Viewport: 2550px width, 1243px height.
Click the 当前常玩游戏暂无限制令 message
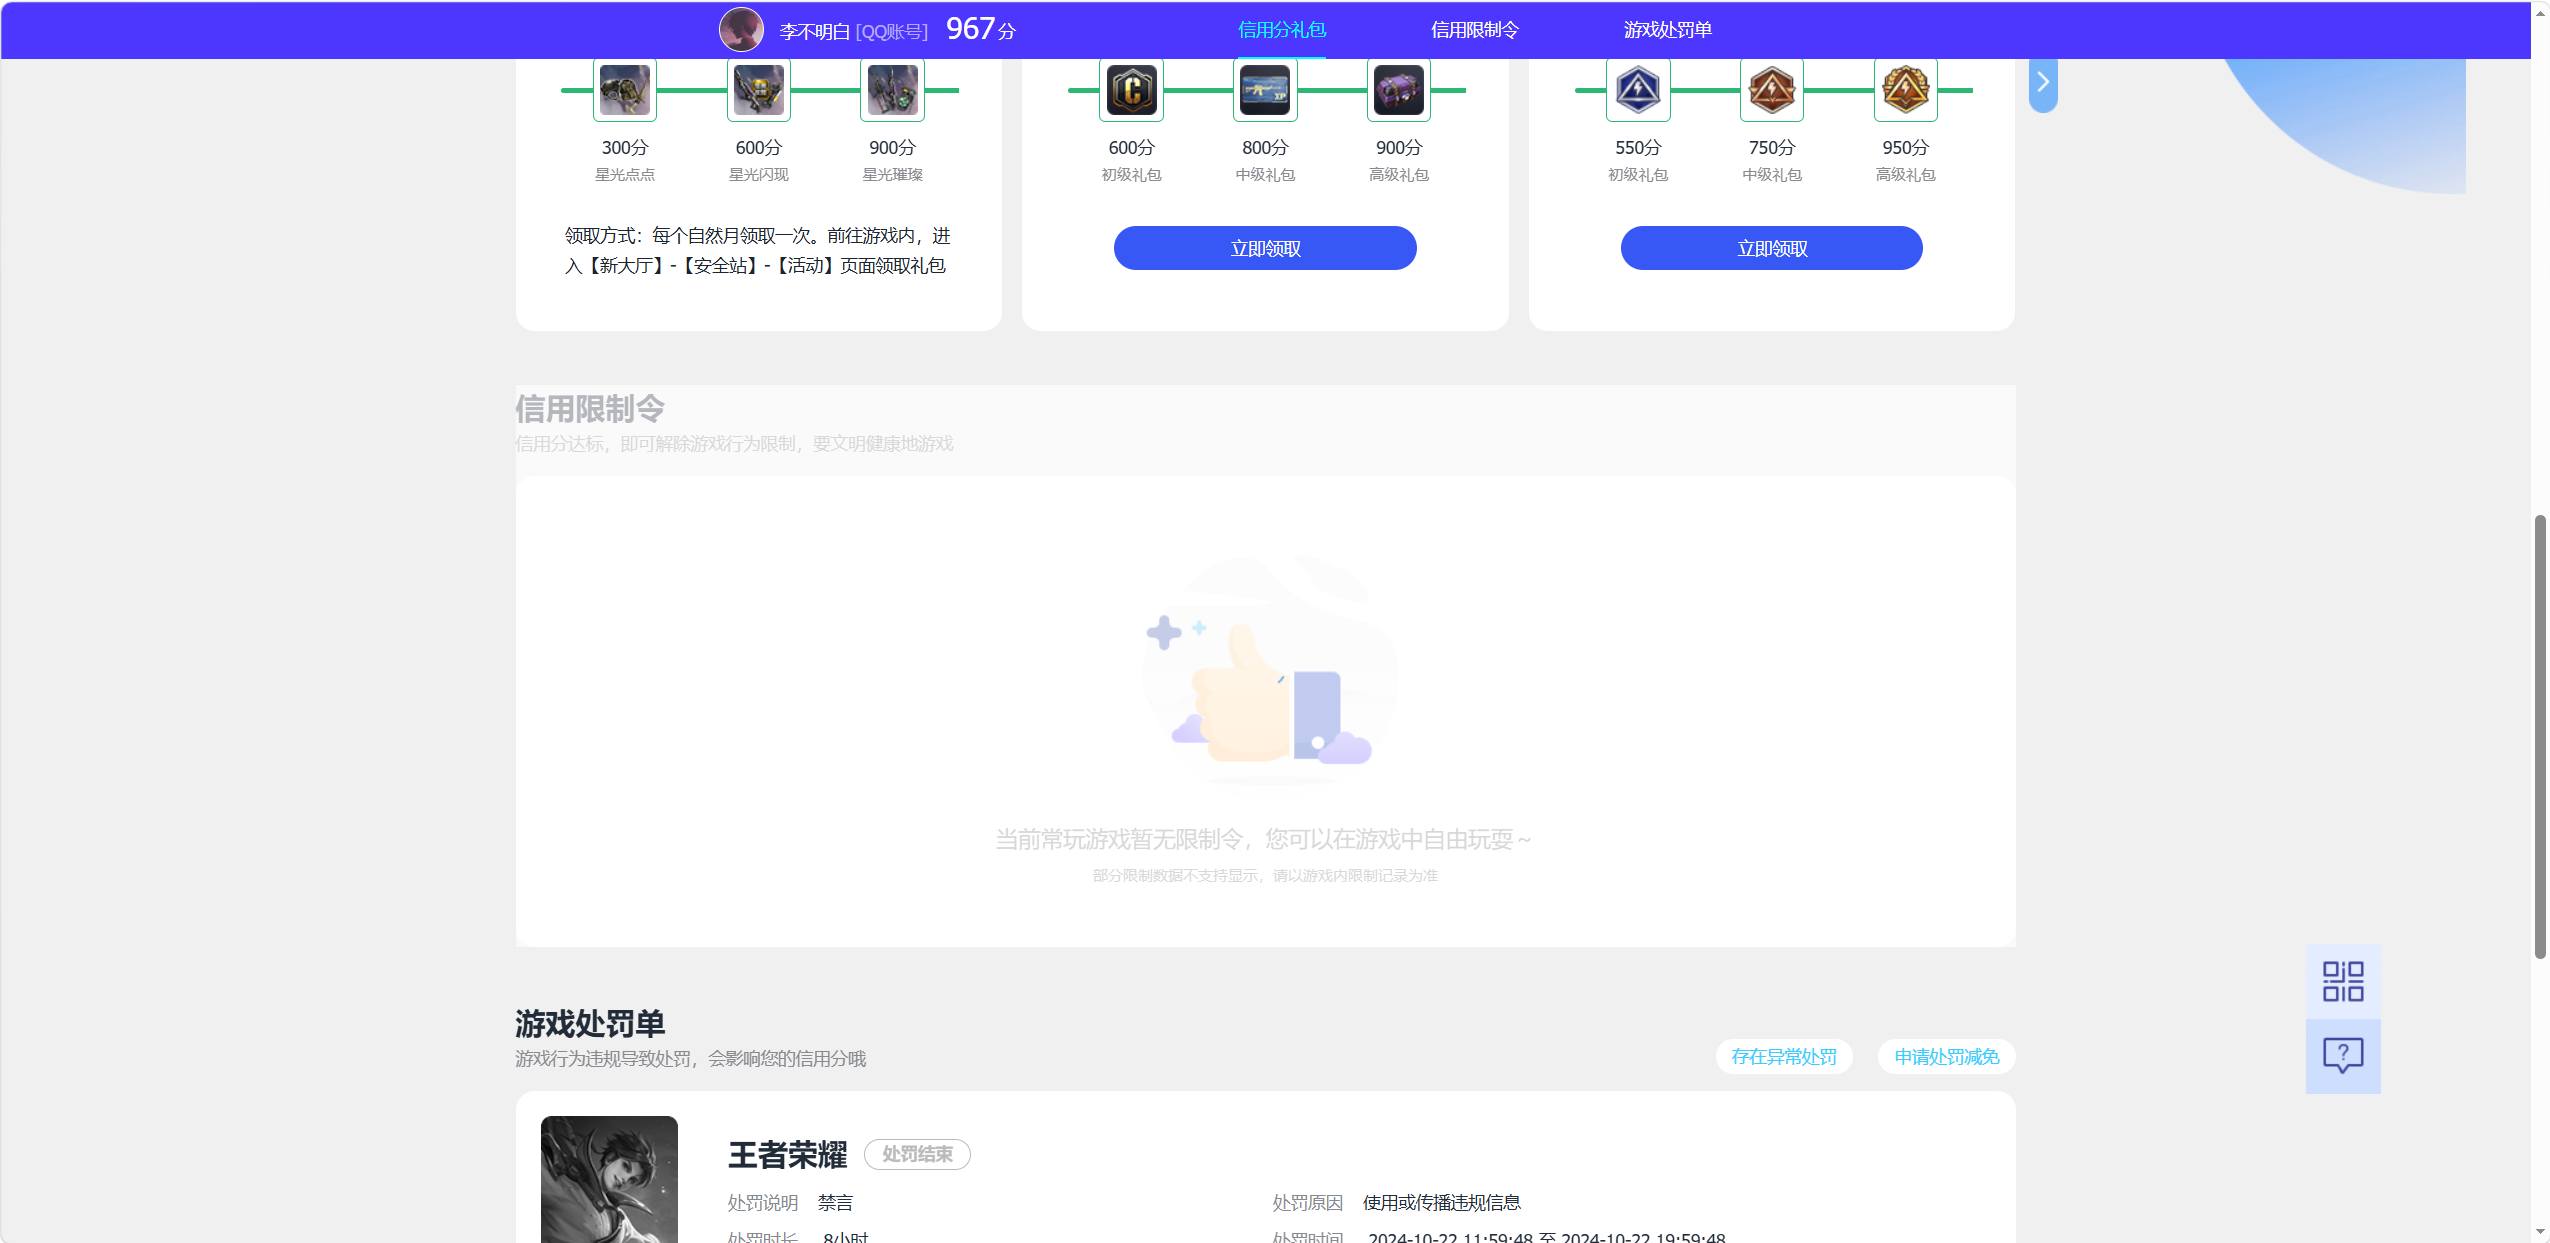coord(1262,839)
